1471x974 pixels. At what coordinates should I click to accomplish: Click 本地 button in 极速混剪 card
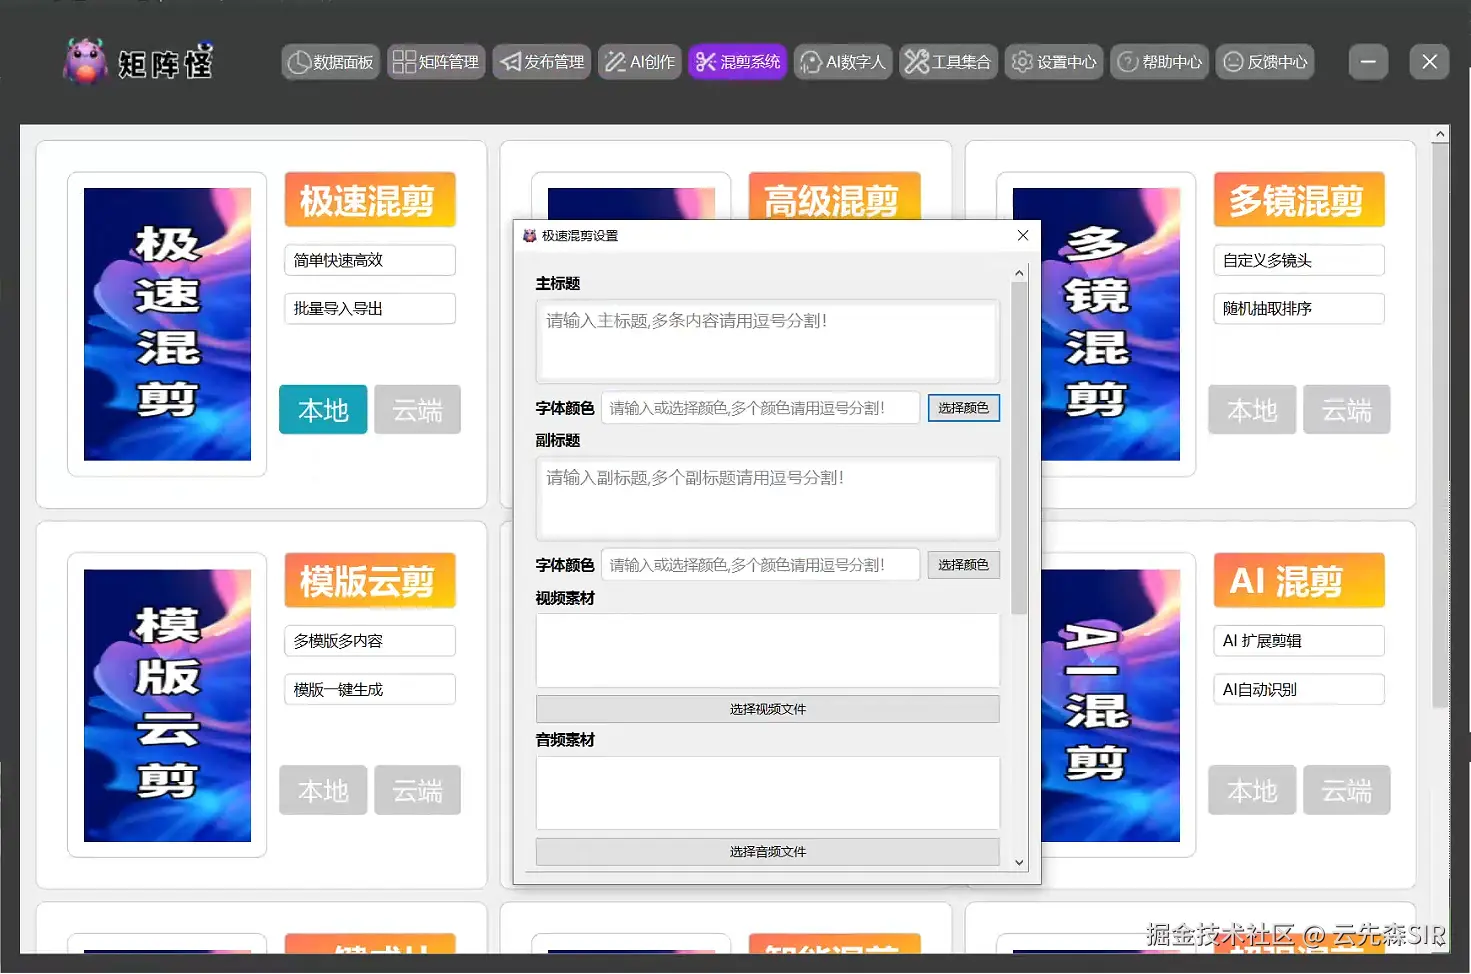click(323, 410)
